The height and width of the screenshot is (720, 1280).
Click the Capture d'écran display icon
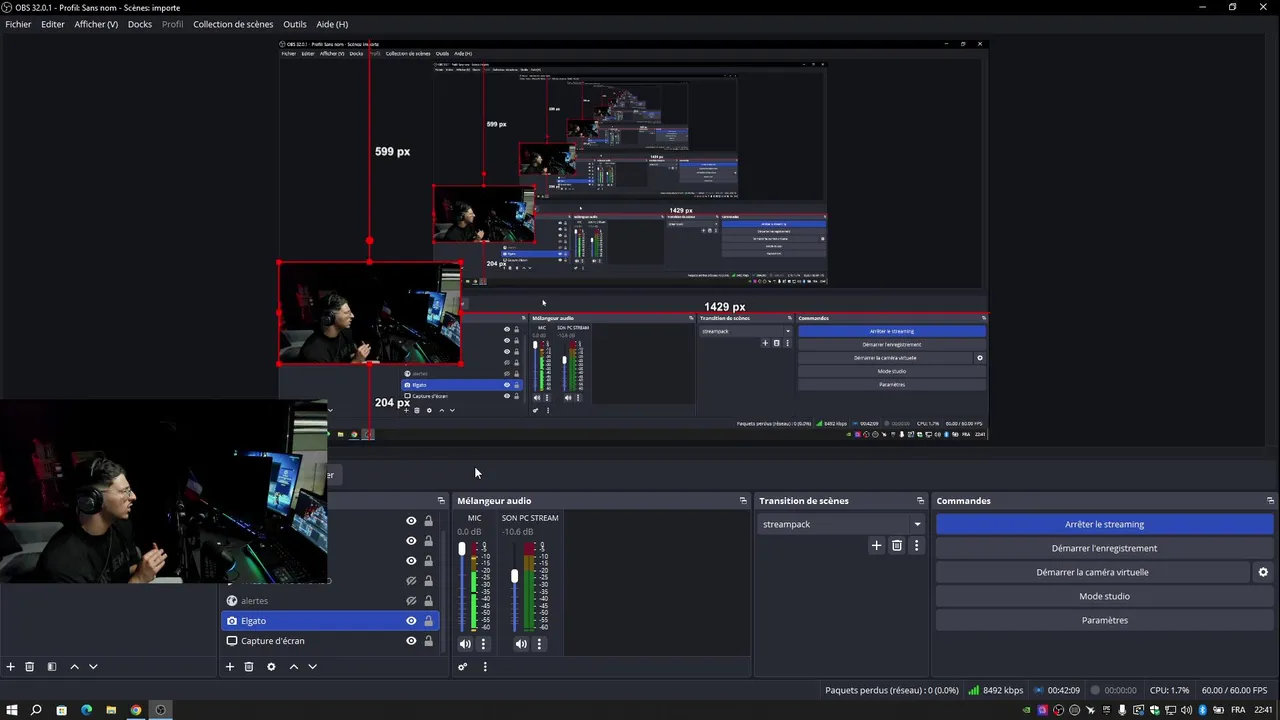232,641
